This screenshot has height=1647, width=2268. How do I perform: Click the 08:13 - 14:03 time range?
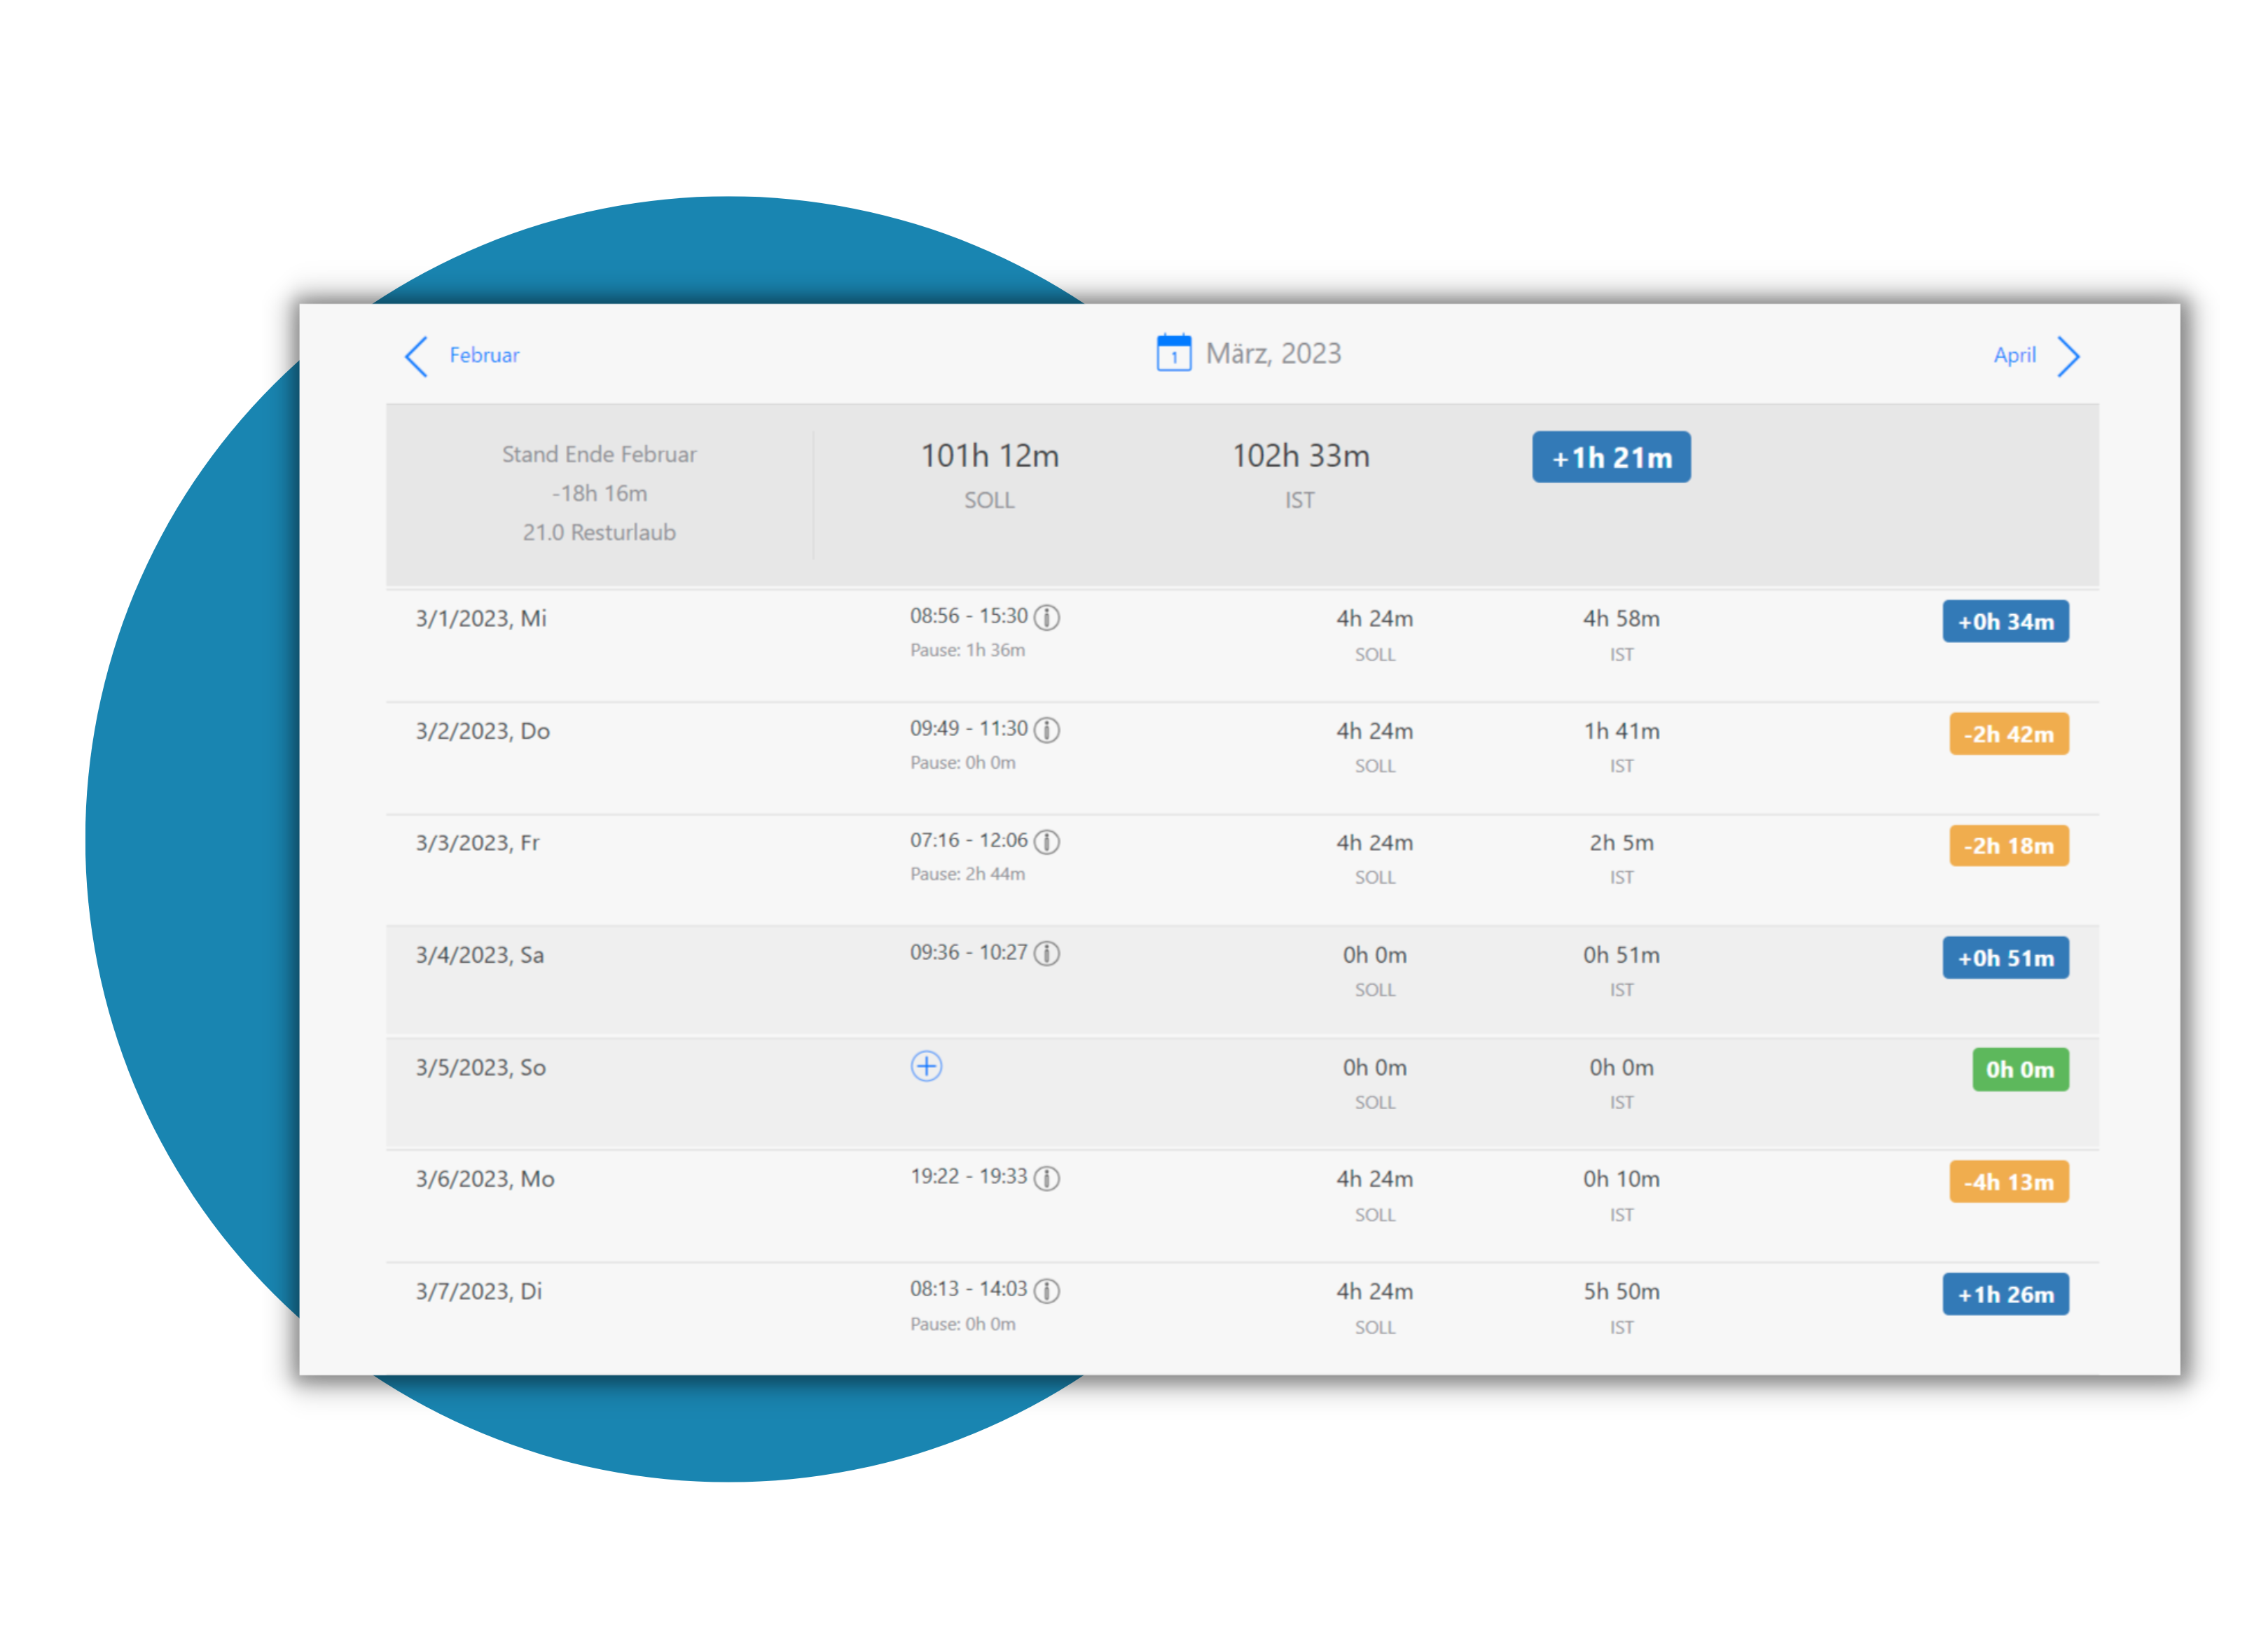(x=967, y=1289)
